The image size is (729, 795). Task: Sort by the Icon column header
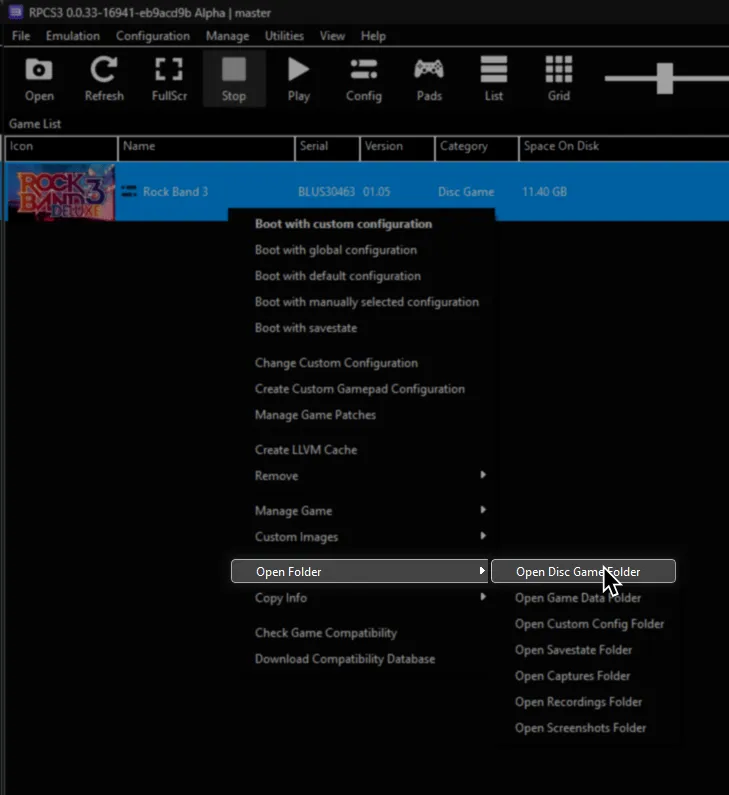pyautogui.click(x=61, y=148)
